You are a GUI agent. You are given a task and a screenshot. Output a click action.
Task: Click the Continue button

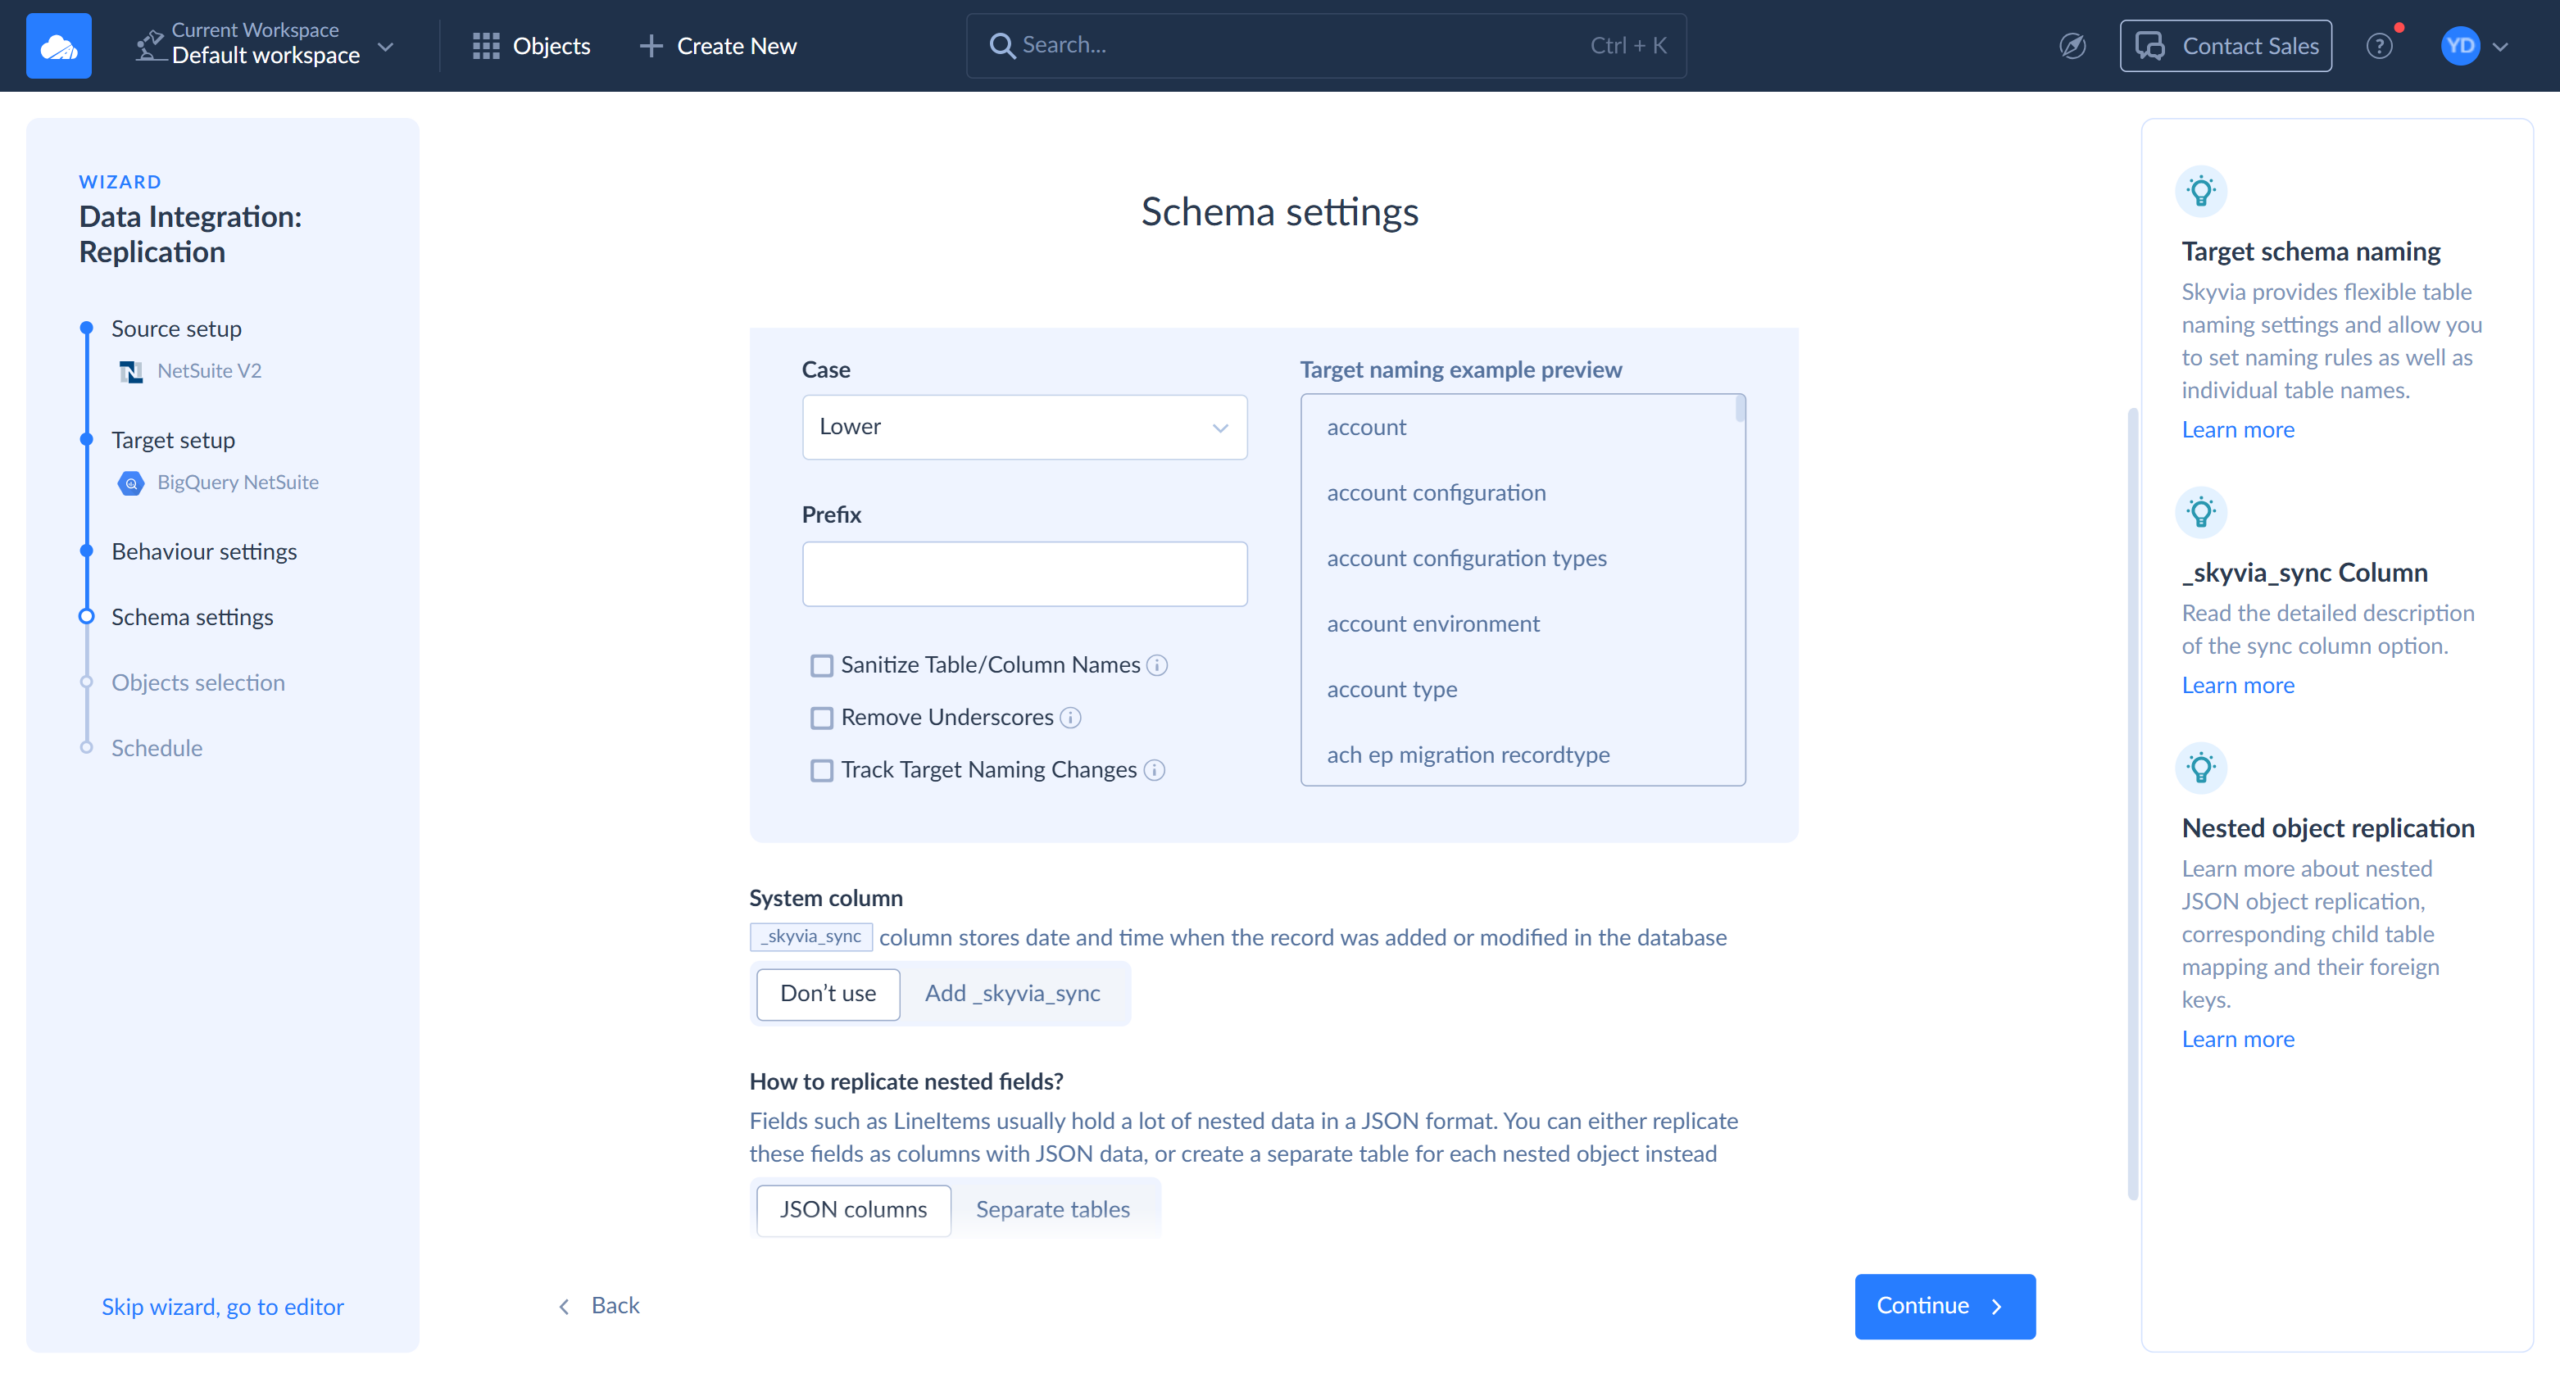pos(1945,1307)
